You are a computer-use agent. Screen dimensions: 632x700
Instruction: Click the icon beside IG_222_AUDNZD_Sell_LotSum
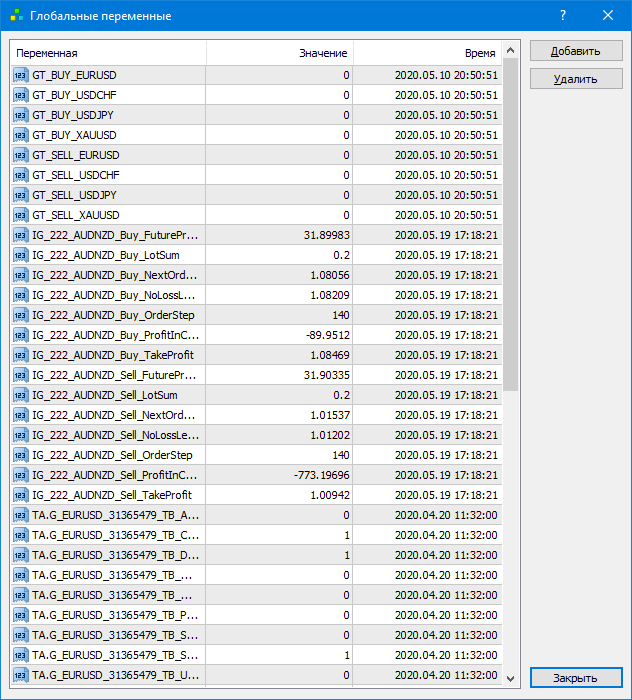(x=21, y=395)
